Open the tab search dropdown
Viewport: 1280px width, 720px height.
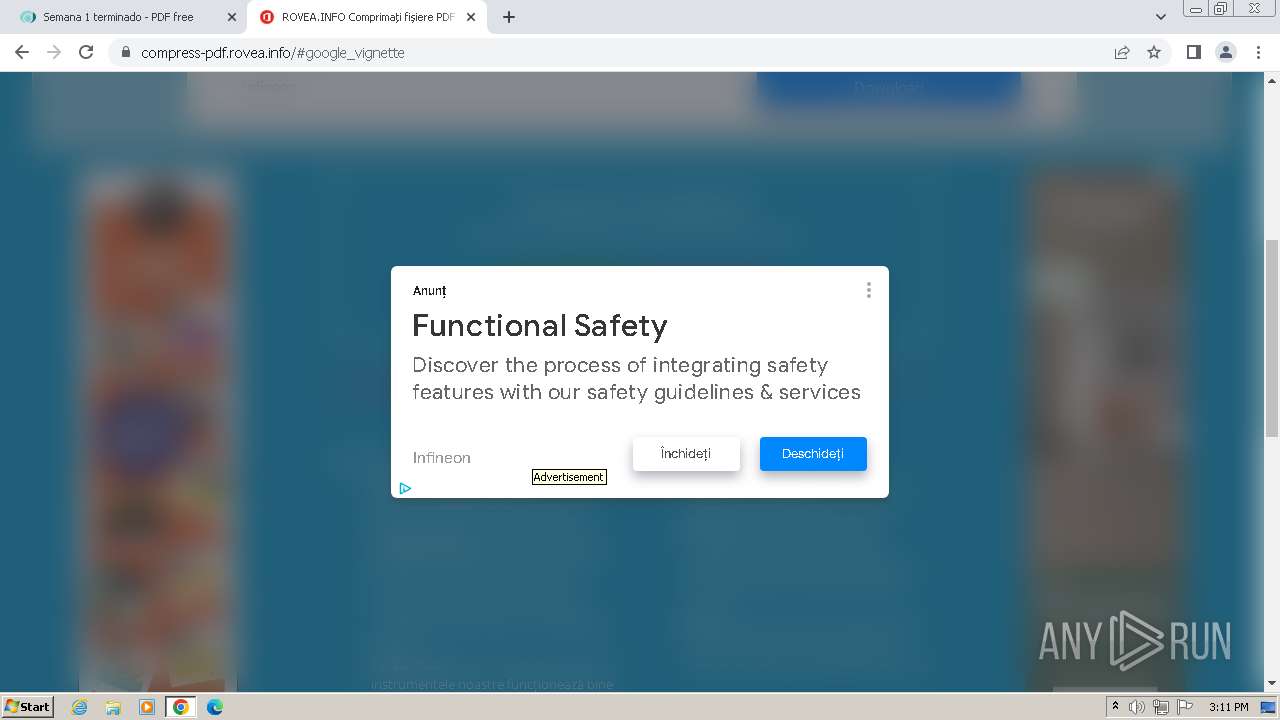click(1160, 17)
